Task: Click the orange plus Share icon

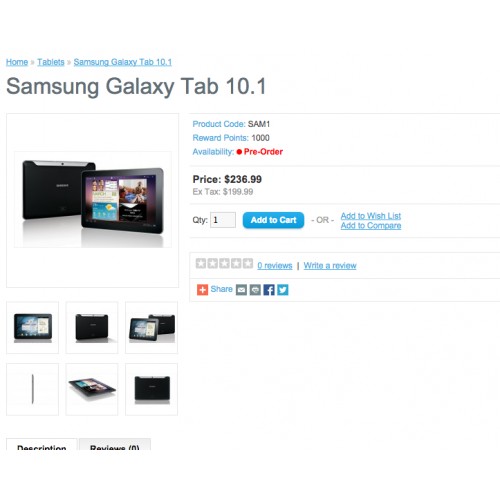Action: click(202, 290)
